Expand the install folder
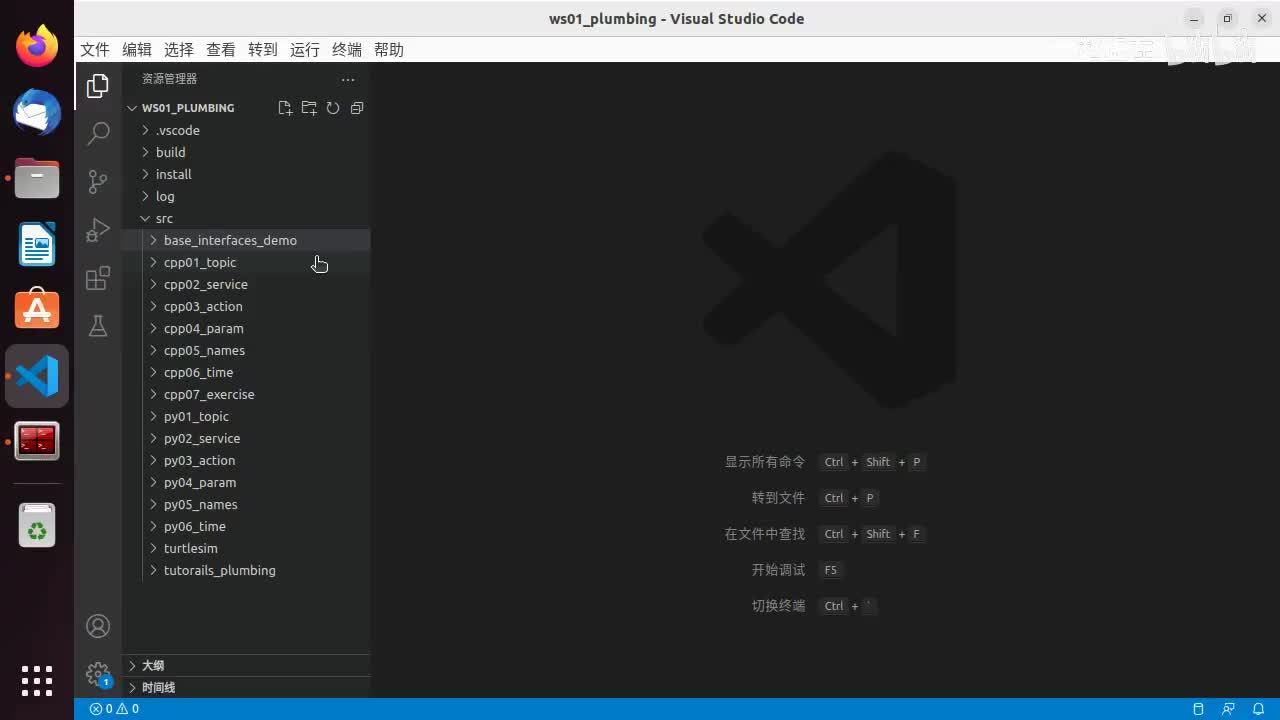This screenshot has width=1280, height=720. 246,174
